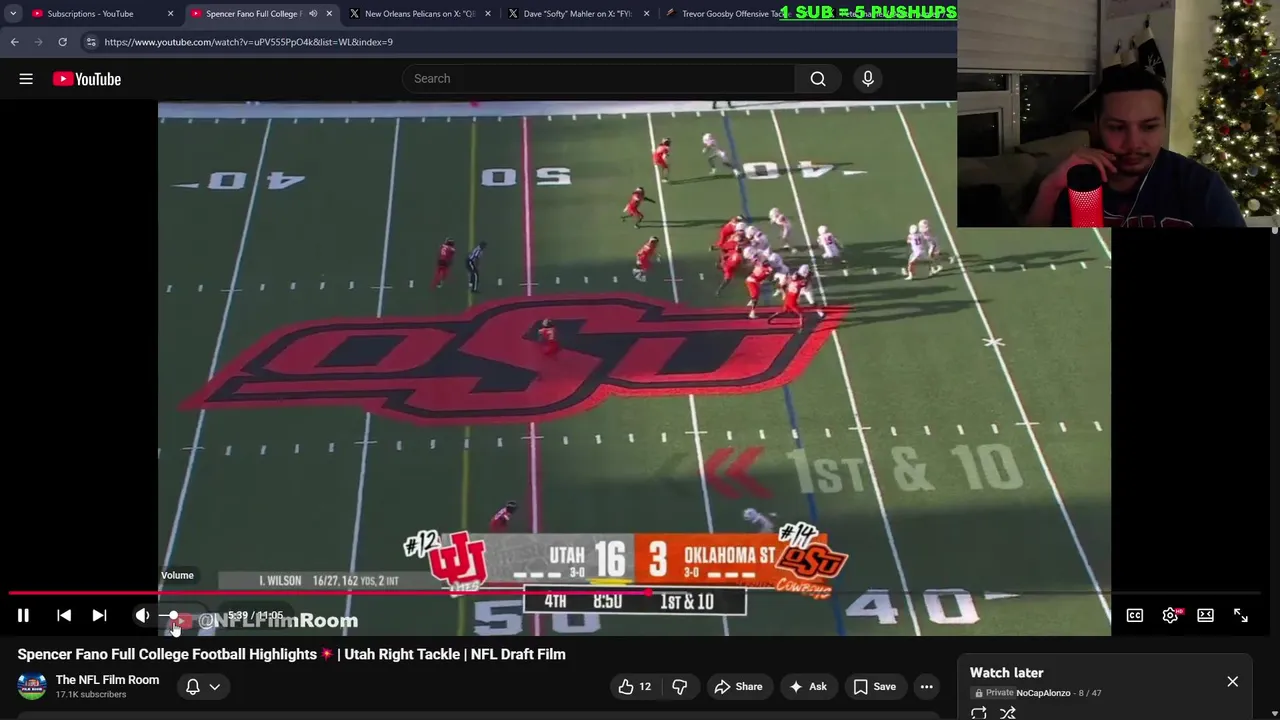Go to previous video in playlist
The height and width of the screenshot is (720, 1280).
coord(64,616)
